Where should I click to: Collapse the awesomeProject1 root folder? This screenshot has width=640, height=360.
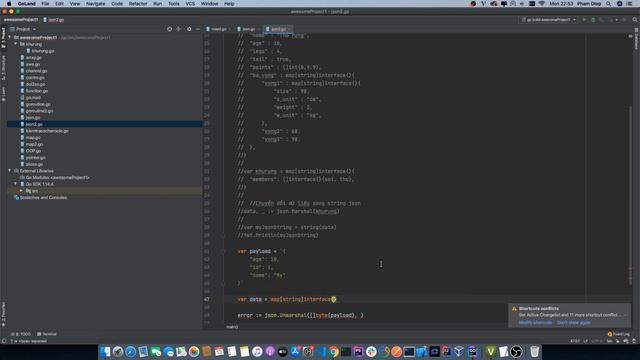click(x=10, y=38)
